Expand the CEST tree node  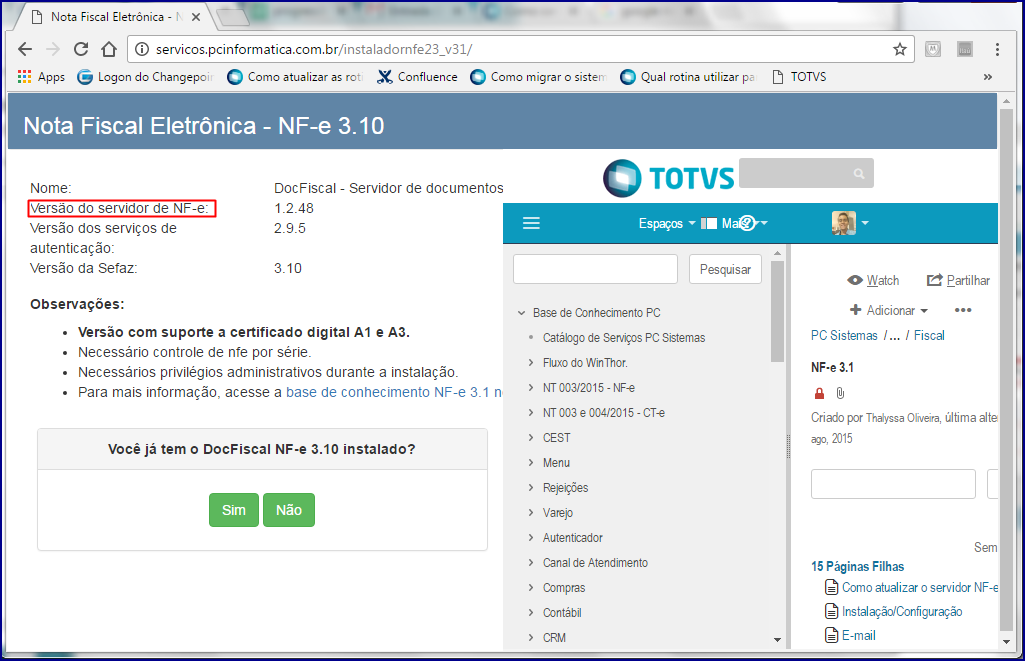(x=531, y=438)
